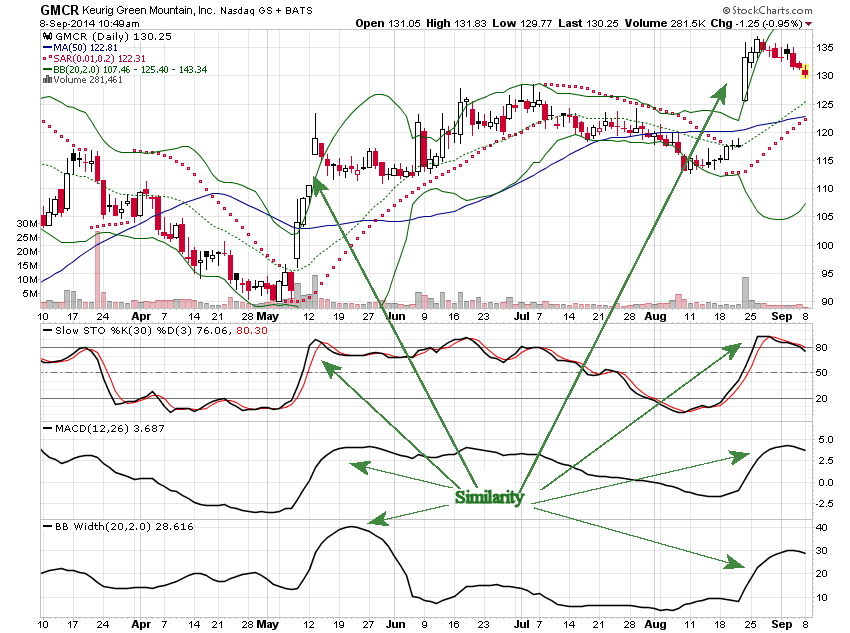The width and height of the screenshot is (850, 633).
Task: Click the Nasdaq GS + BATS exchange label
Action: [266, 10]
